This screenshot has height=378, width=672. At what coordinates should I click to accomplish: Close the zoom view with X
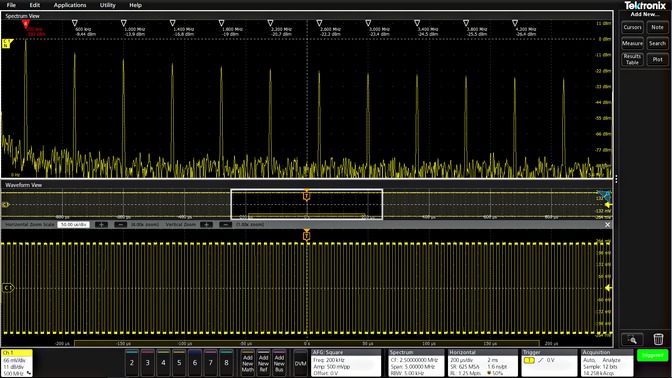(607, 225)
